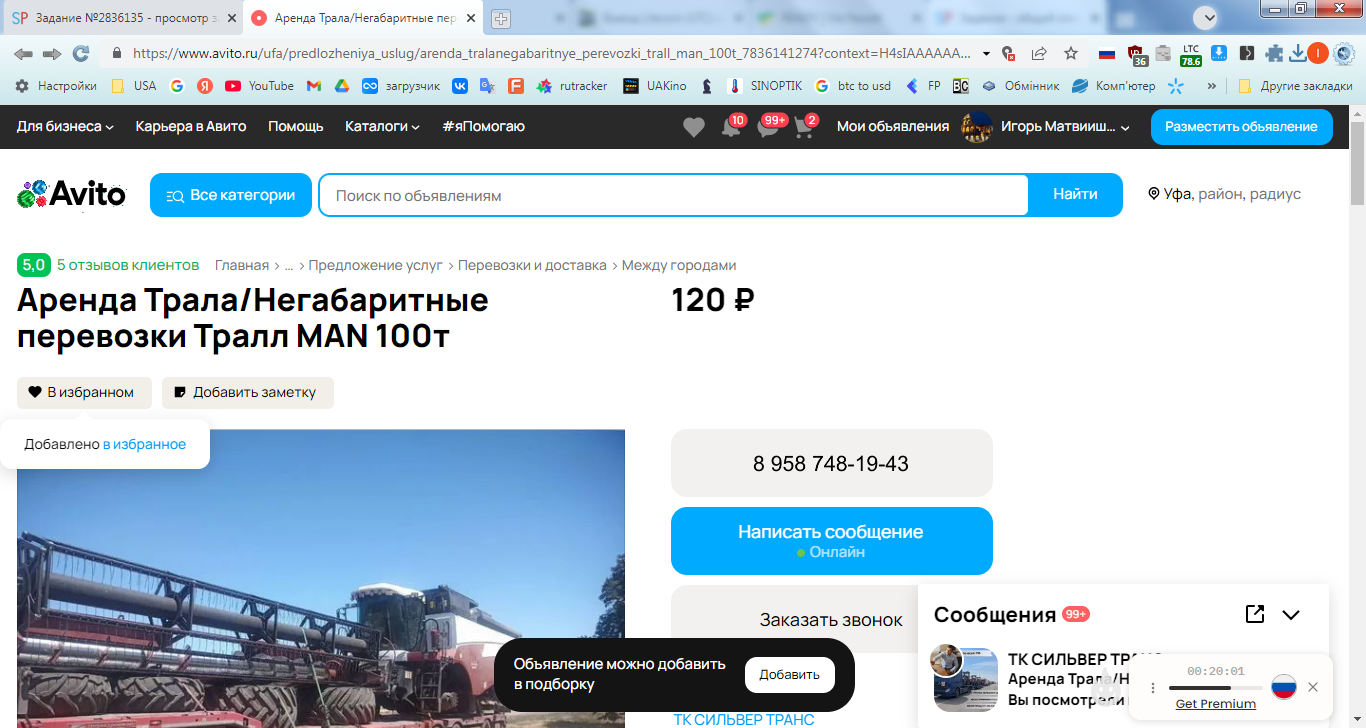This screenshot has width=1366, height=728.
Task: Toggle В избранном favorite button
Action: click(84, 393)
